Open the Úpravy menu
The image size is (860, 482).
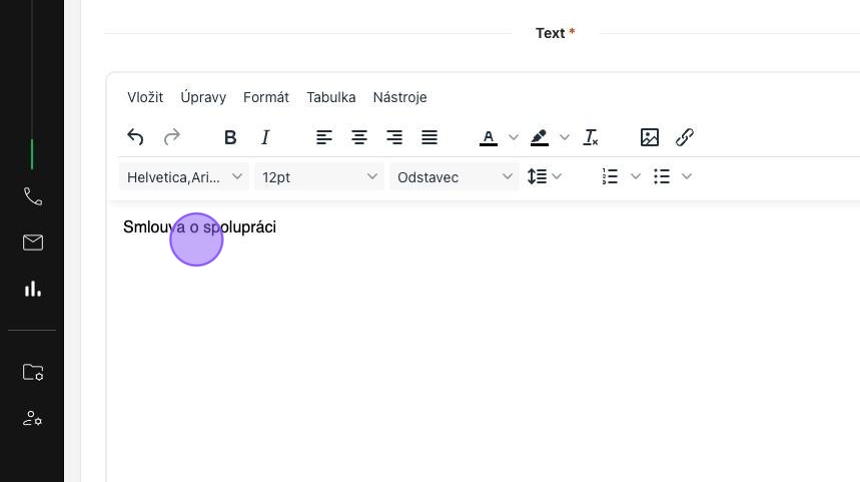[203, 97]
